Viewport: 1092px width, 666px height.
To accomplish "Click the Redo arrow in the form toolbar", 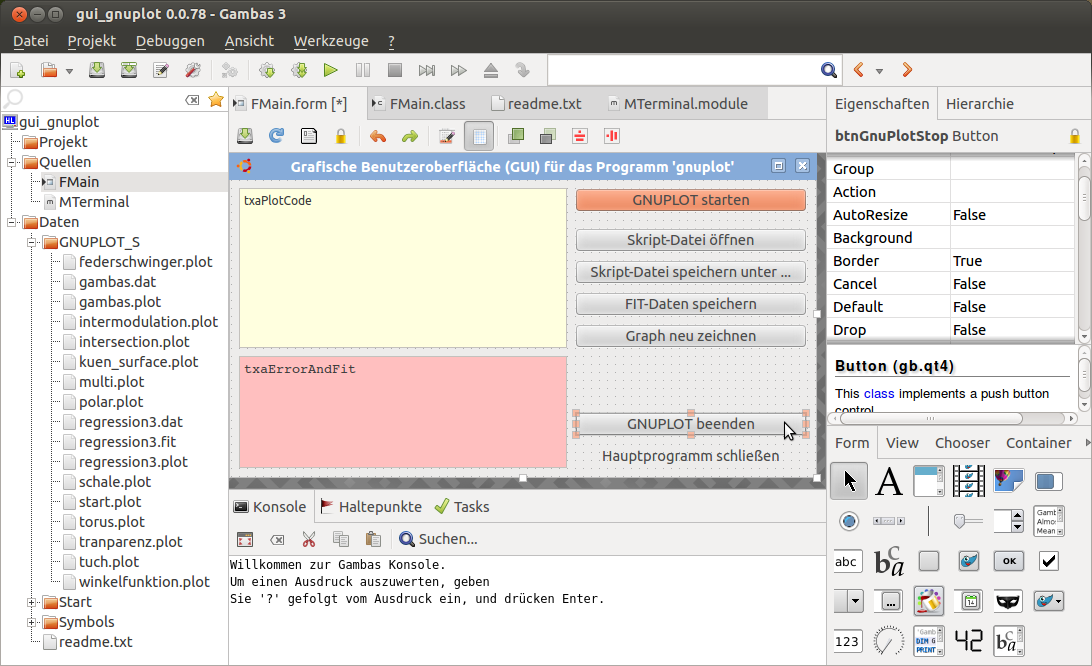I will click(x=409, y=136).
